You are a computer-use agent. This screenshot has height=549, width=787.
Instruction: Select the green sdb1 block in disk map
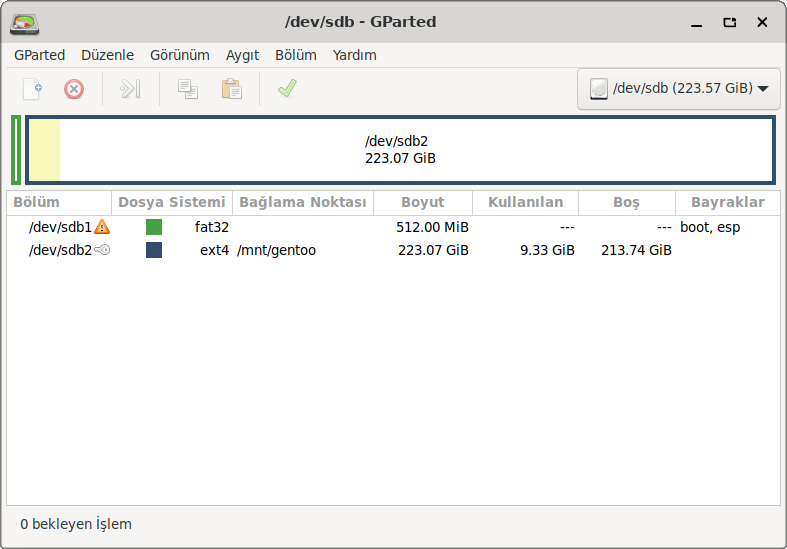16,150
